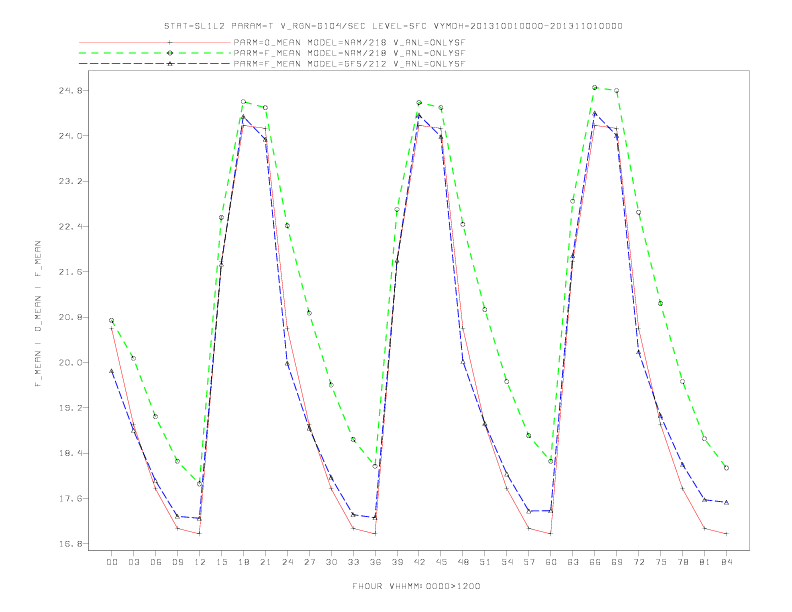Click x-axis tick label 21
Image resolution: width=792 pixels, height=612 pixels.
pyautogui.click(x=265, y=562)
